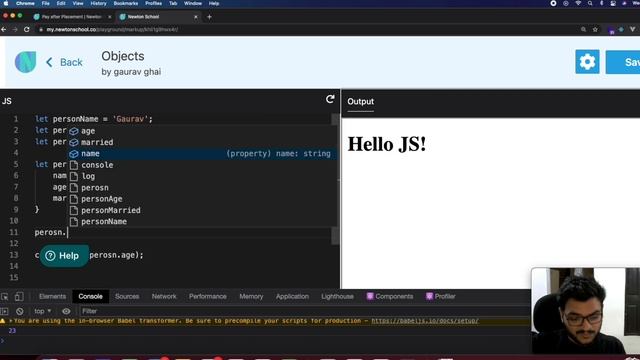Bookmark page with the star icon
Image resolution: width=640 pixels, height=360 pixels.
[595, 29]
